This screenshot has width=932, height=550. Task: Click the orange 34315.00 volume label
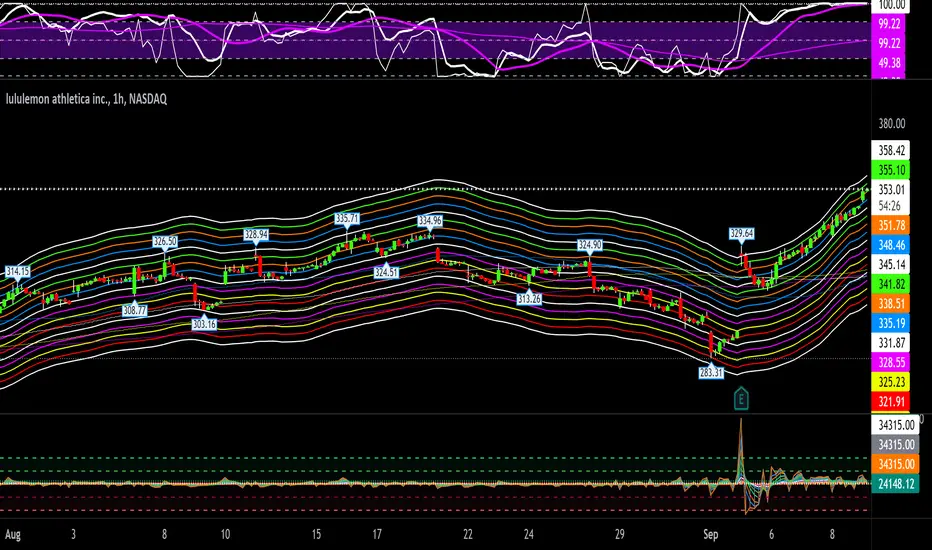896,464
